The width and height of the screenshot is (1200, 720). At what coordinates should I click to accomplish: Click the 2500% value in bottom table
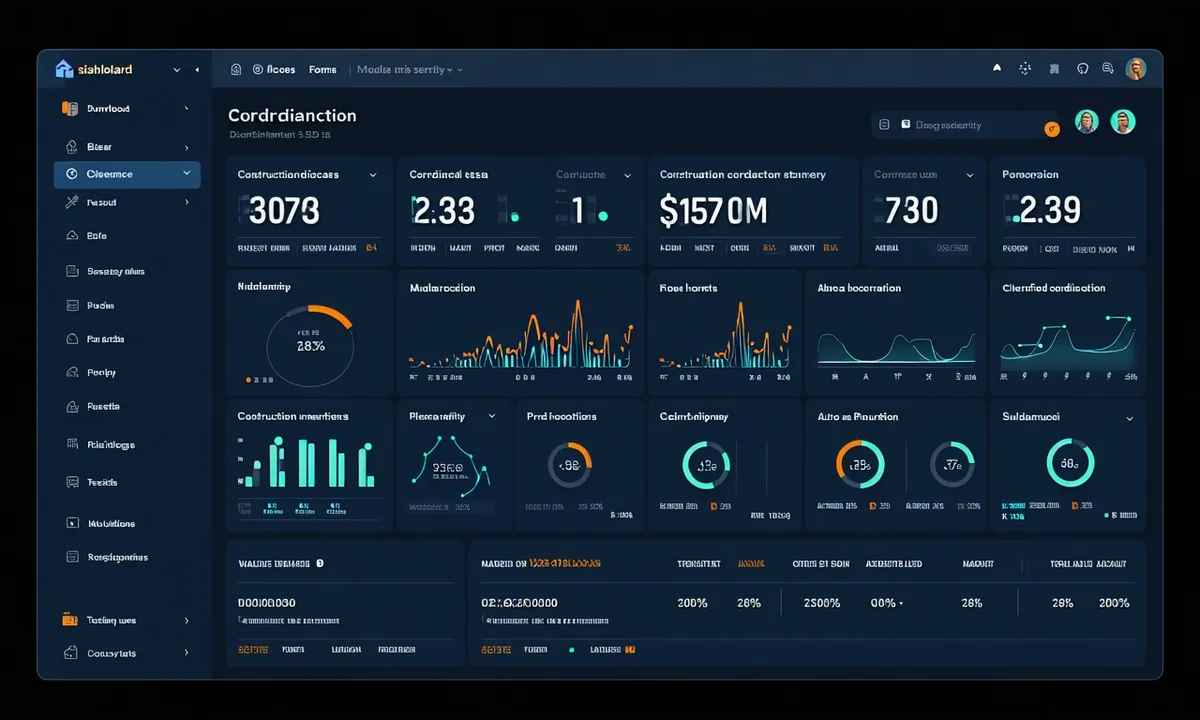click(x=822, y=603)
